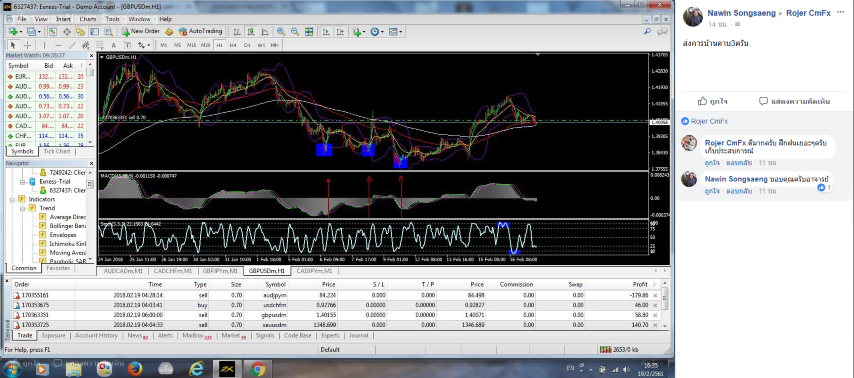The image size is (854, 378).
Task: Select the Trendline tool
Action: tap(72, 45)
